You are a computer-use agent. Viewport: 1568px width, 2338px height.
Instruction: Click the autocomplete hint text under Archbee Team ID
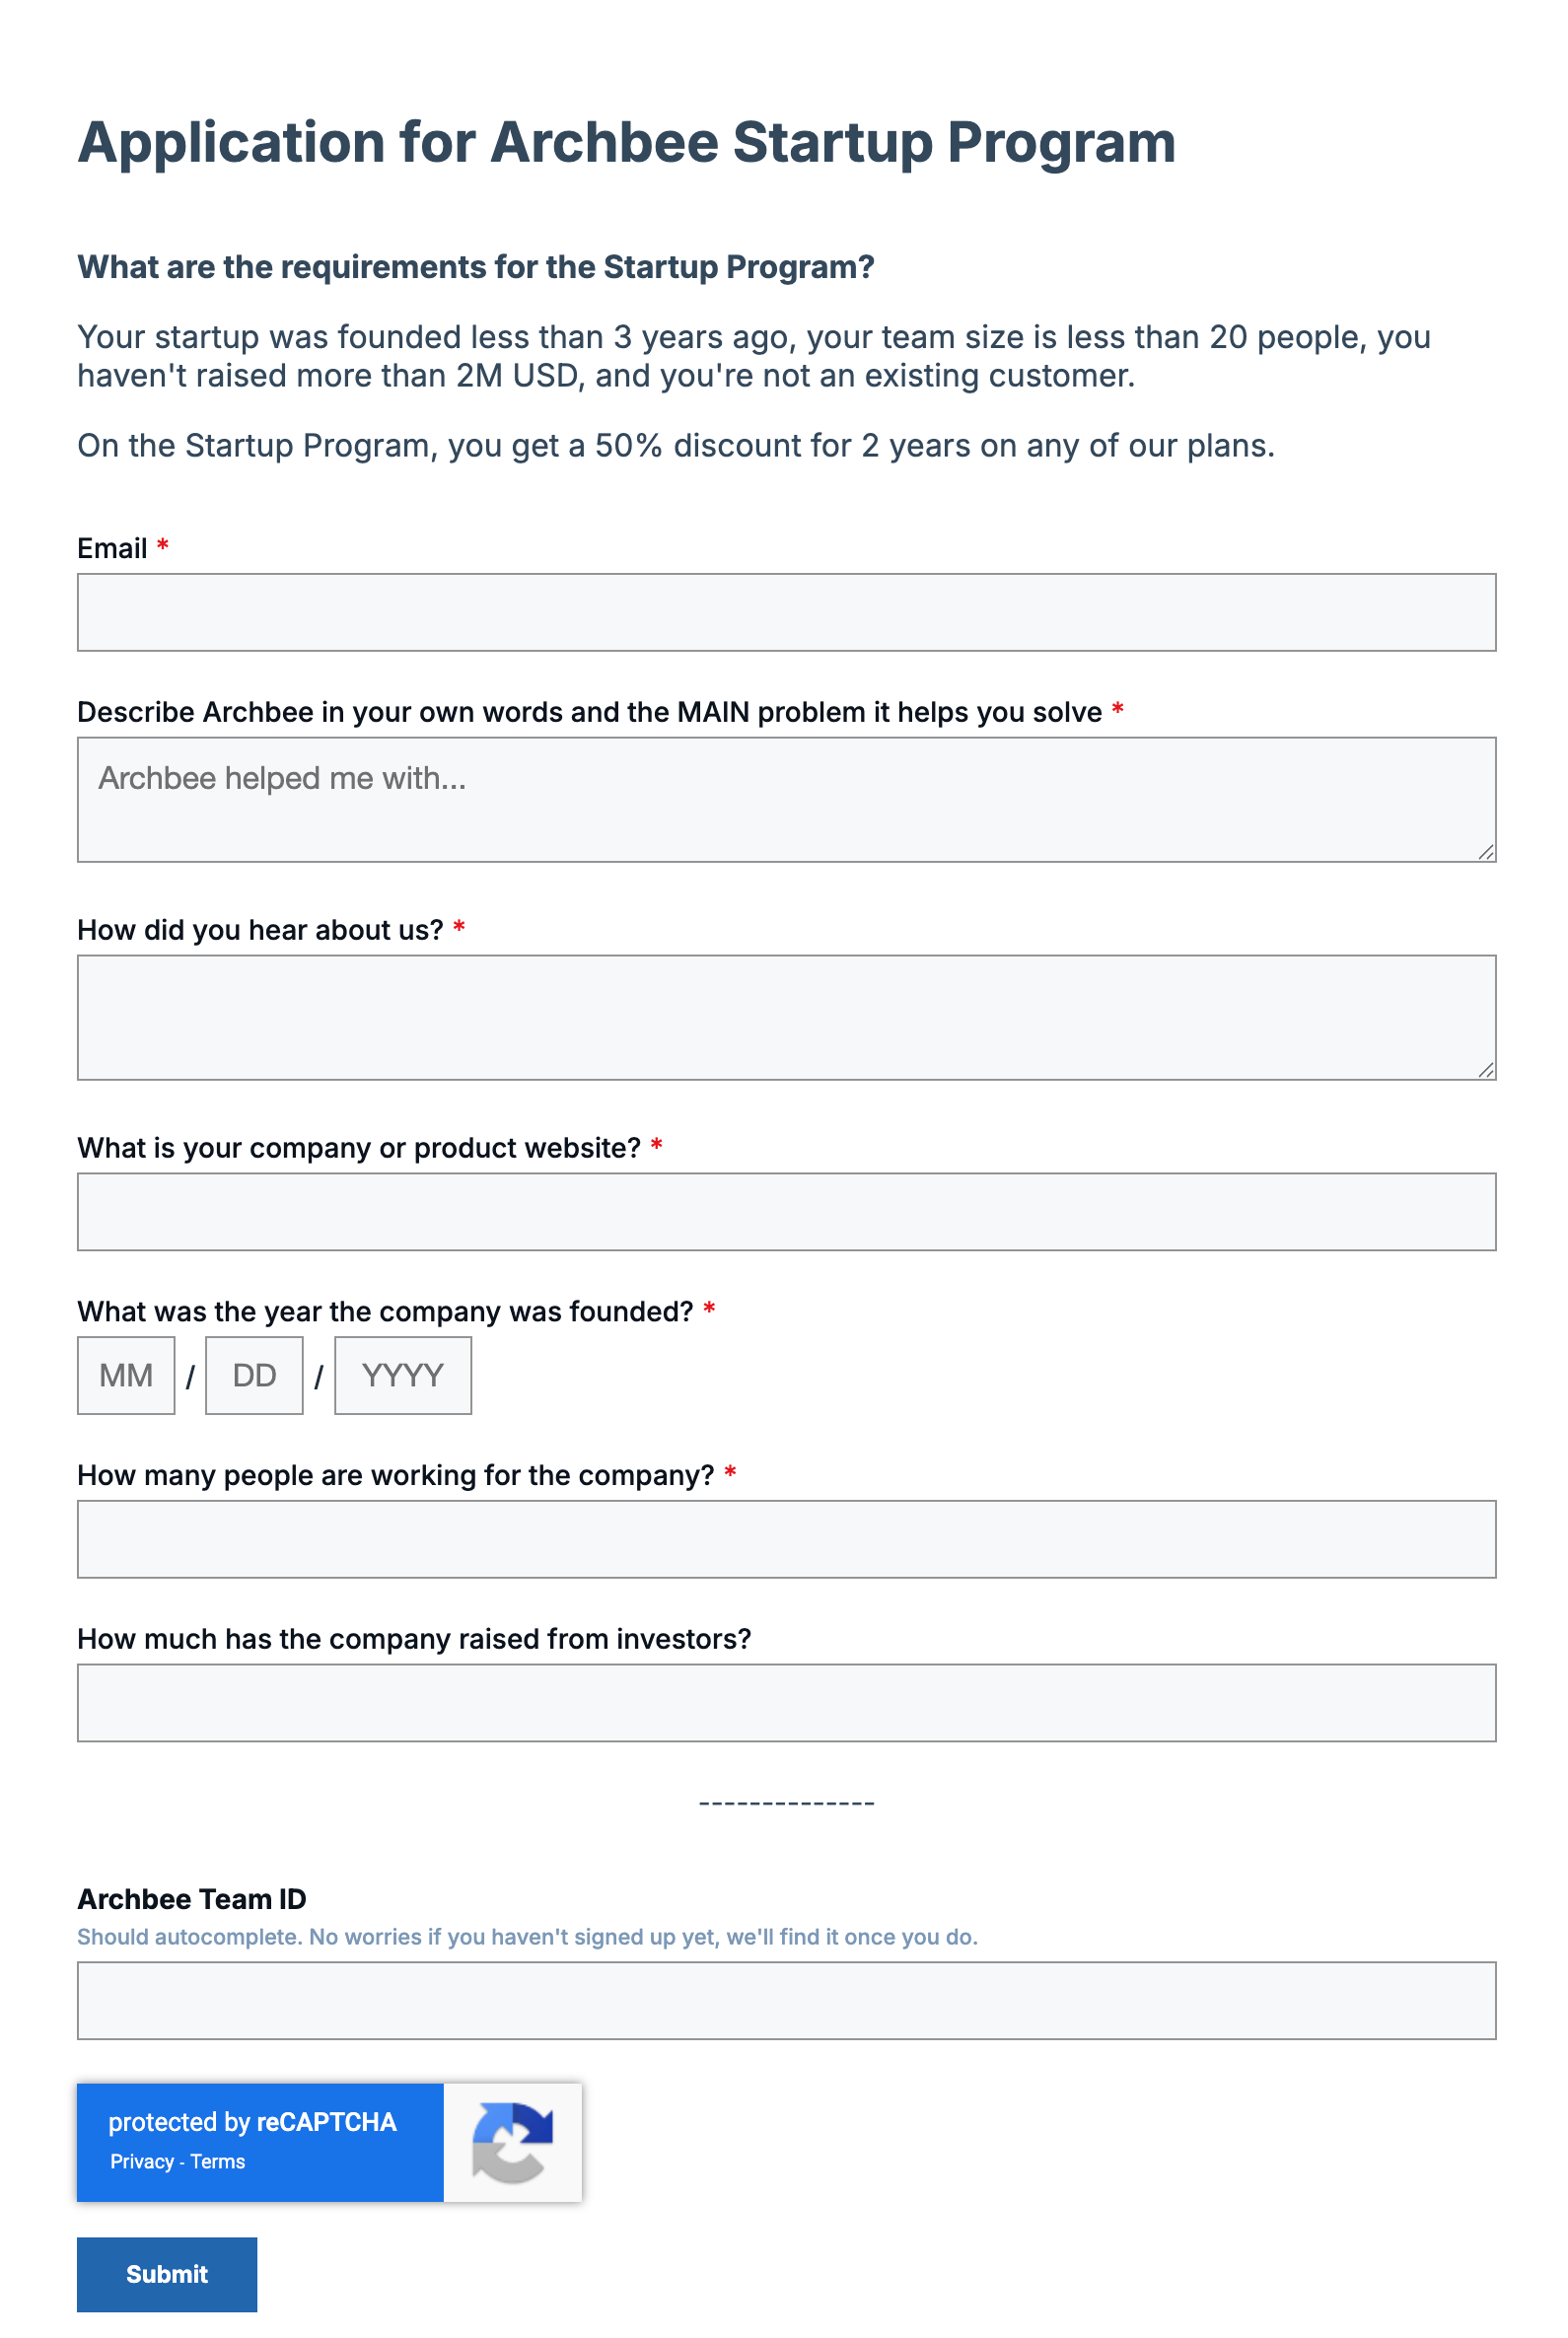(x=529, y=1937)
